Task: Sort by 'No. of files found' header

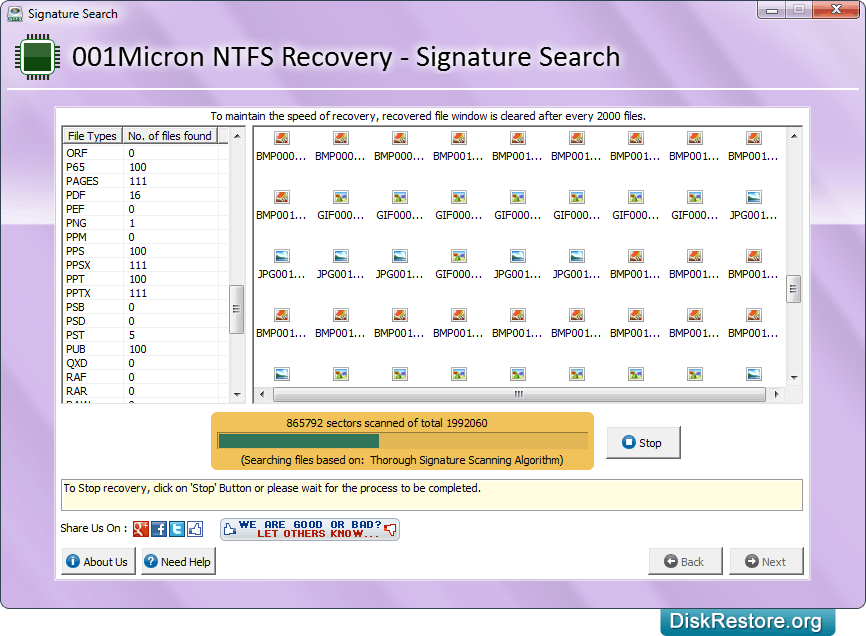Action: click(170, 136)
